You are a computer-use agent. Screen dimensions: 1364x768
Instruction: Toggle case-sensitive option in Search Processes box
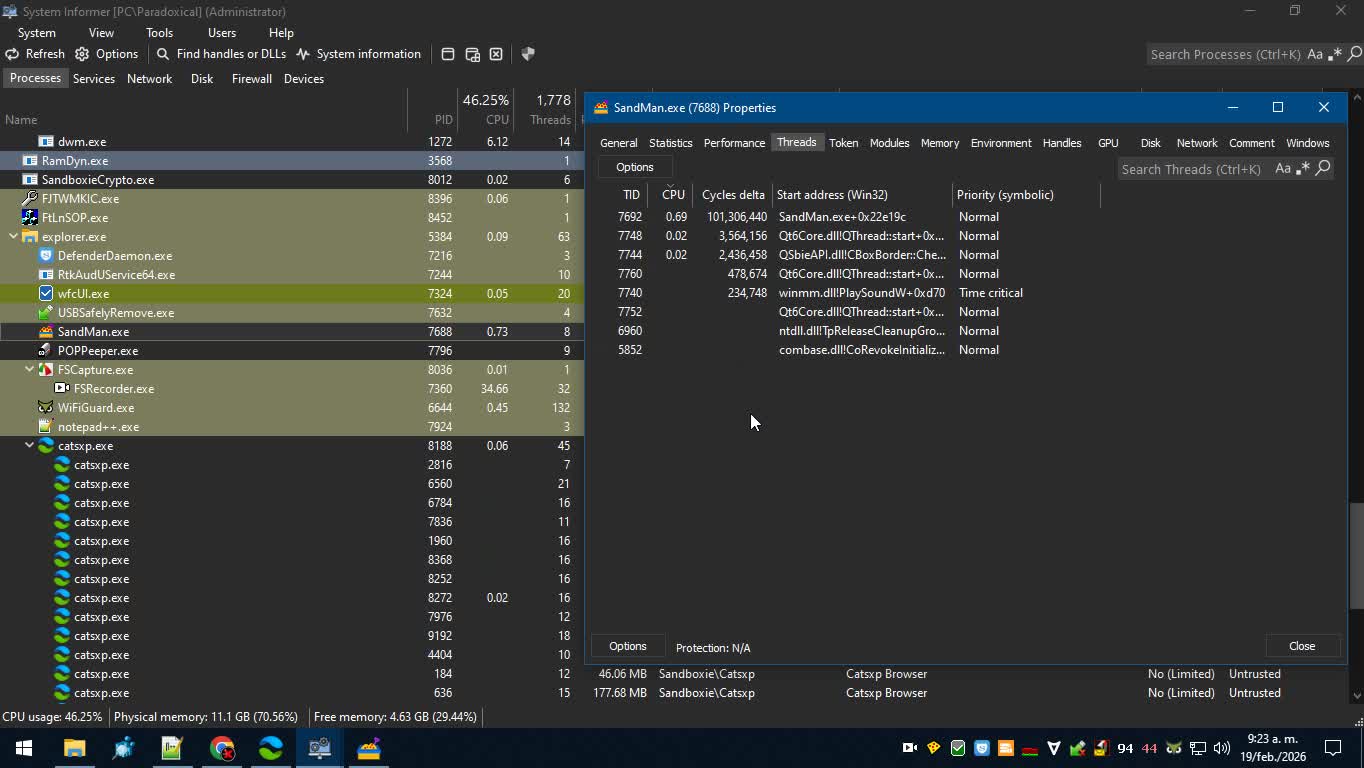(x=1315, y=55)
